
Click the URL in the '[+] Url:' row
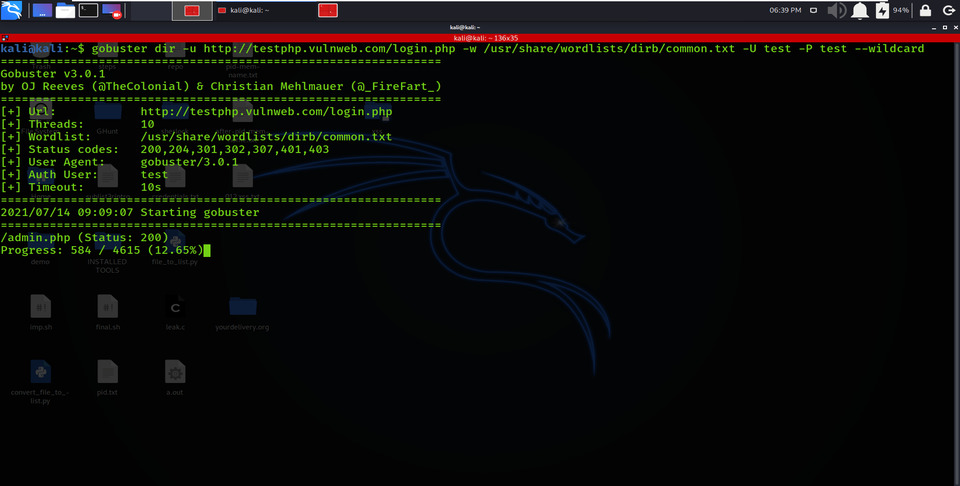266,112
